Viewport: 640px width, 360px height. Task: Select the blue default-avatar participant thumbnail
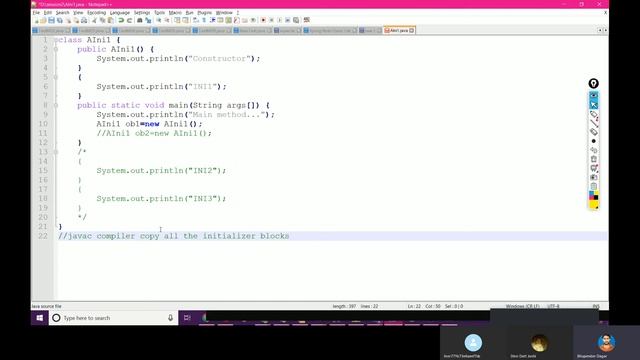point(473,342)
